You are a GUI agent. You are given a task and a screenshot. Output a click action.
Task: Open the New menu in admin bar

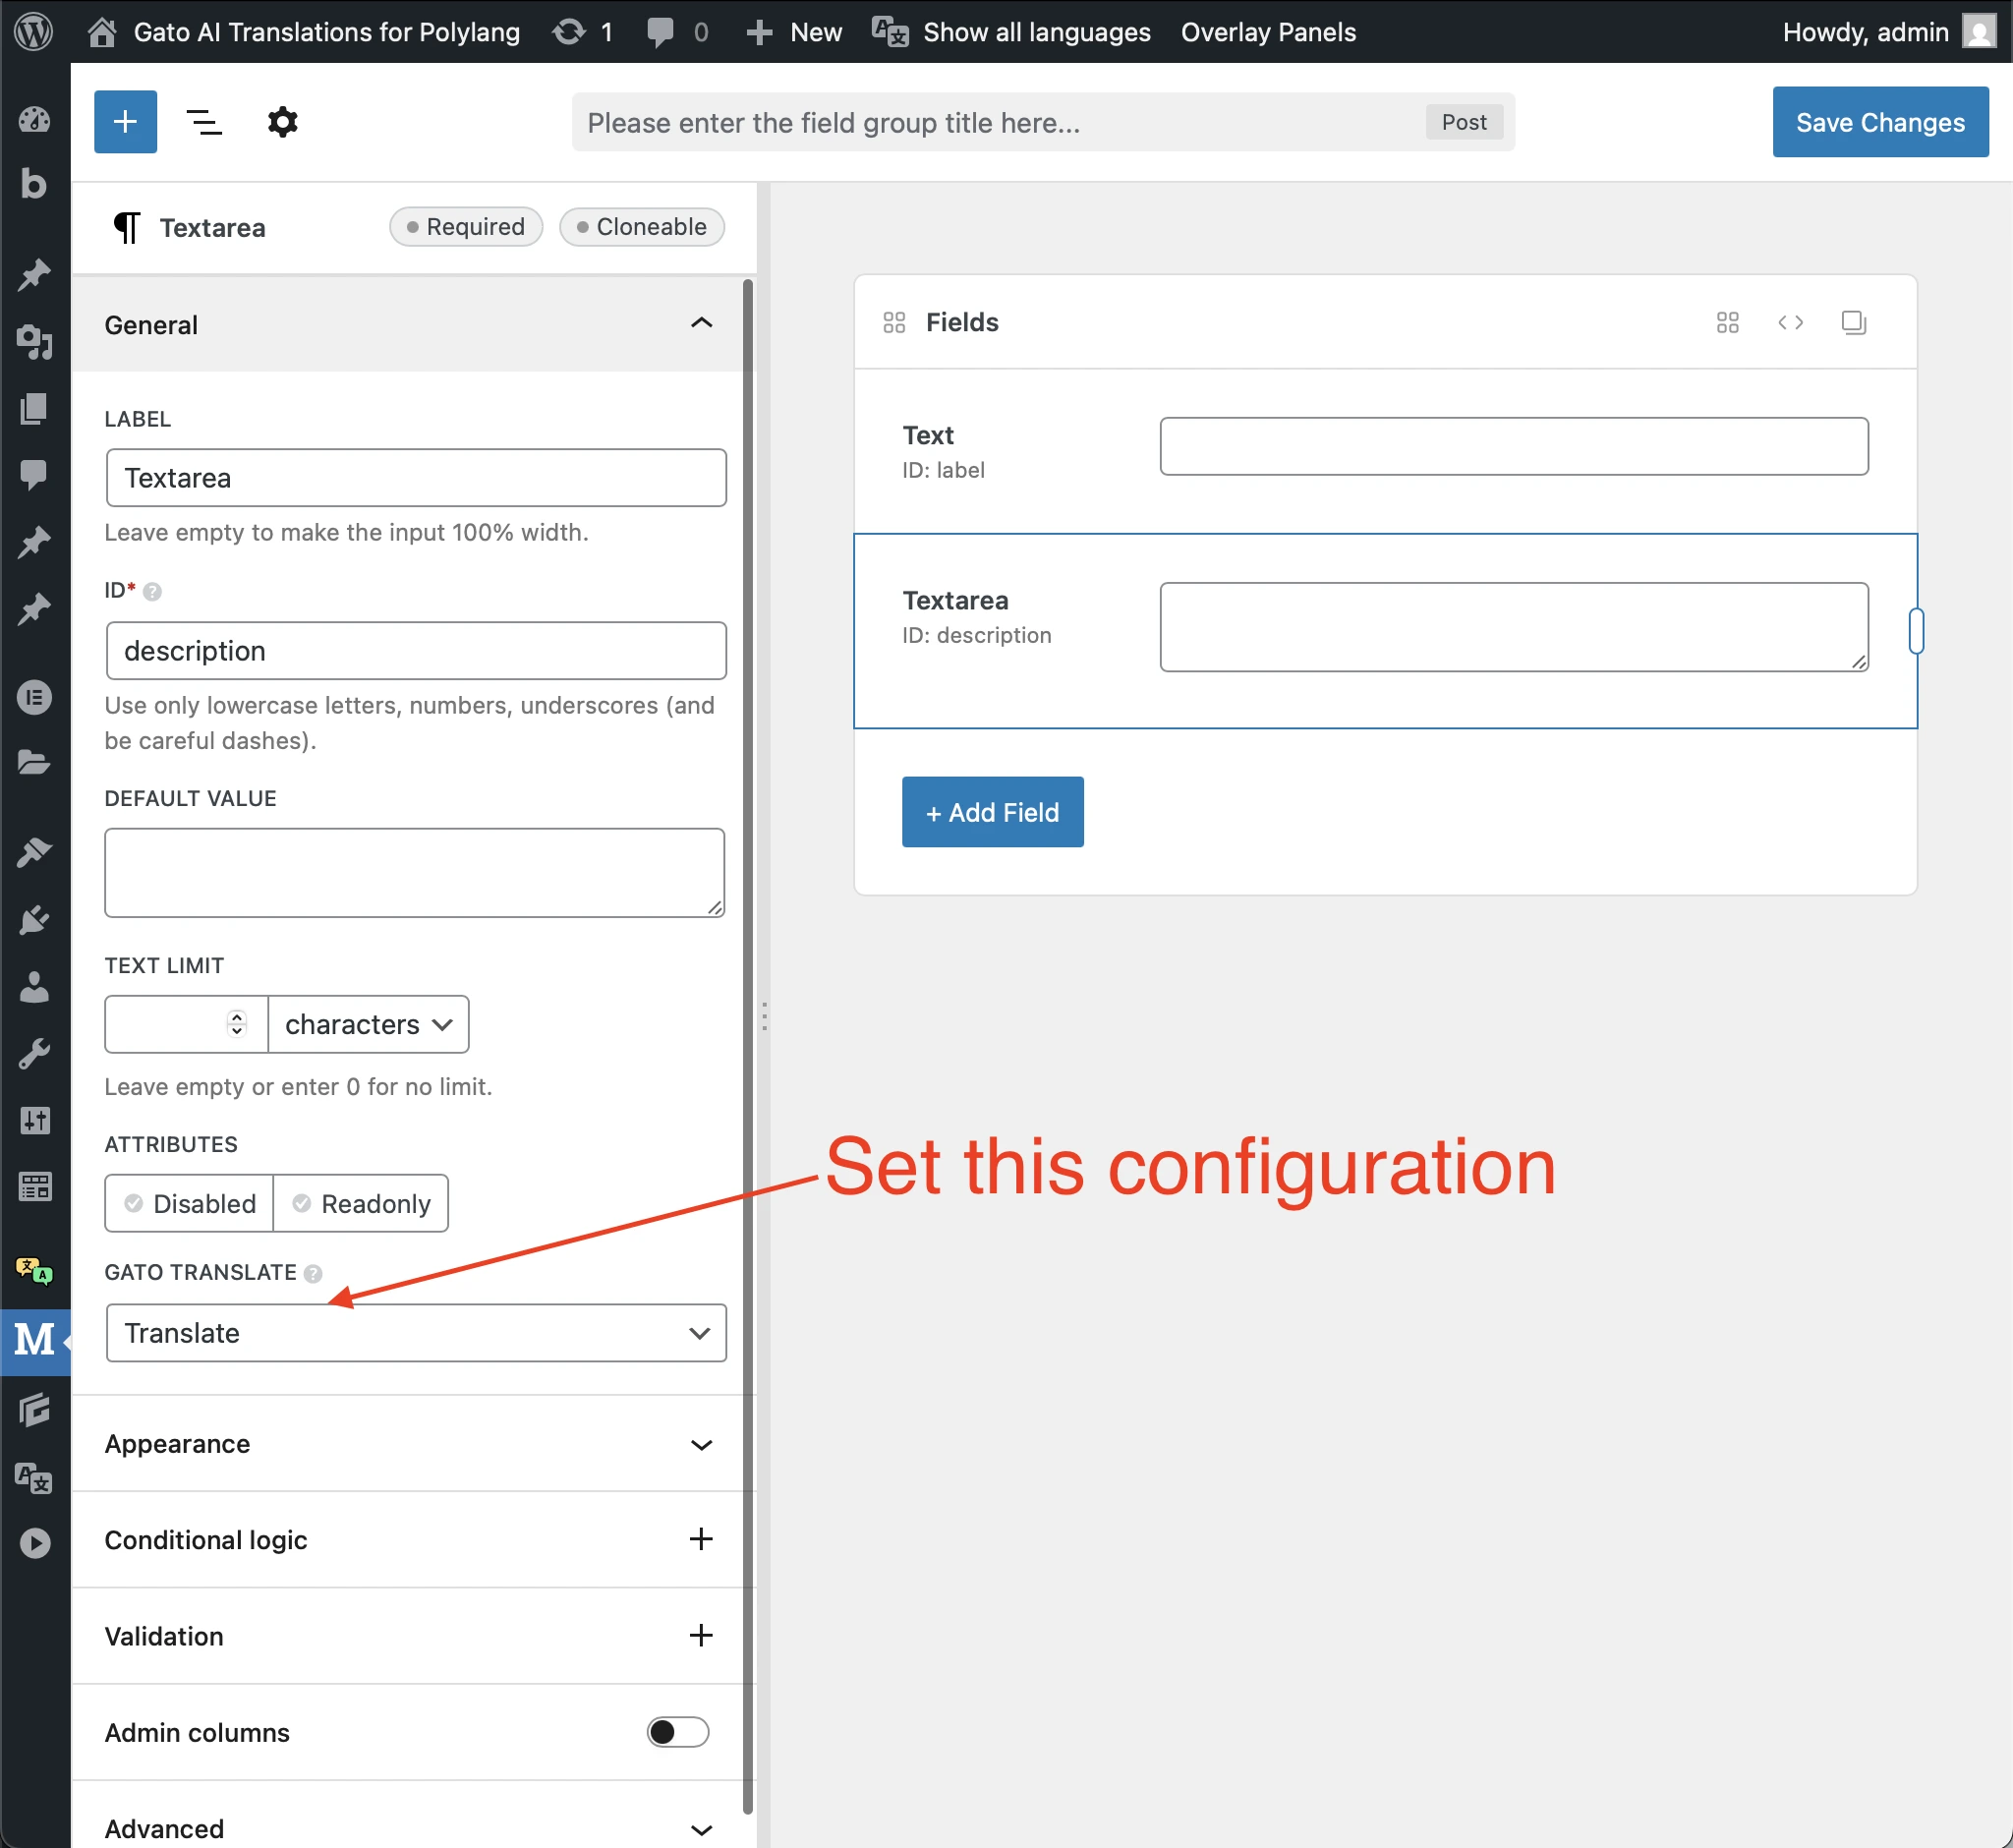(x=793, y=31)
